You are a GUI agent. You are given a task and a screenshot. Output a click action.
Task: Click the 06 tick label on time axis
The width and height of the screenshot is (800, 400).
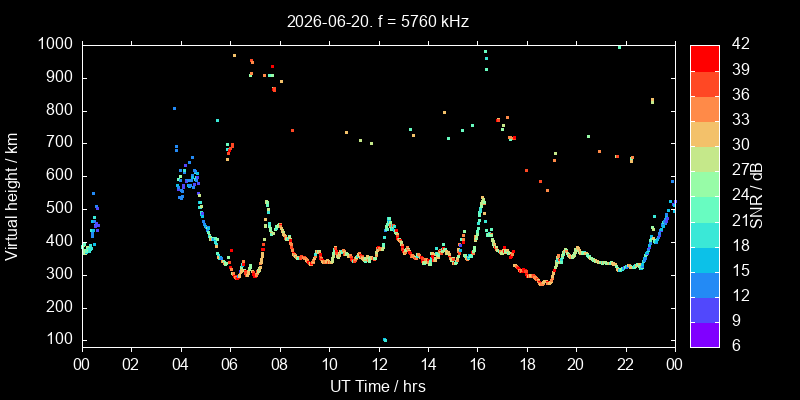231,365
